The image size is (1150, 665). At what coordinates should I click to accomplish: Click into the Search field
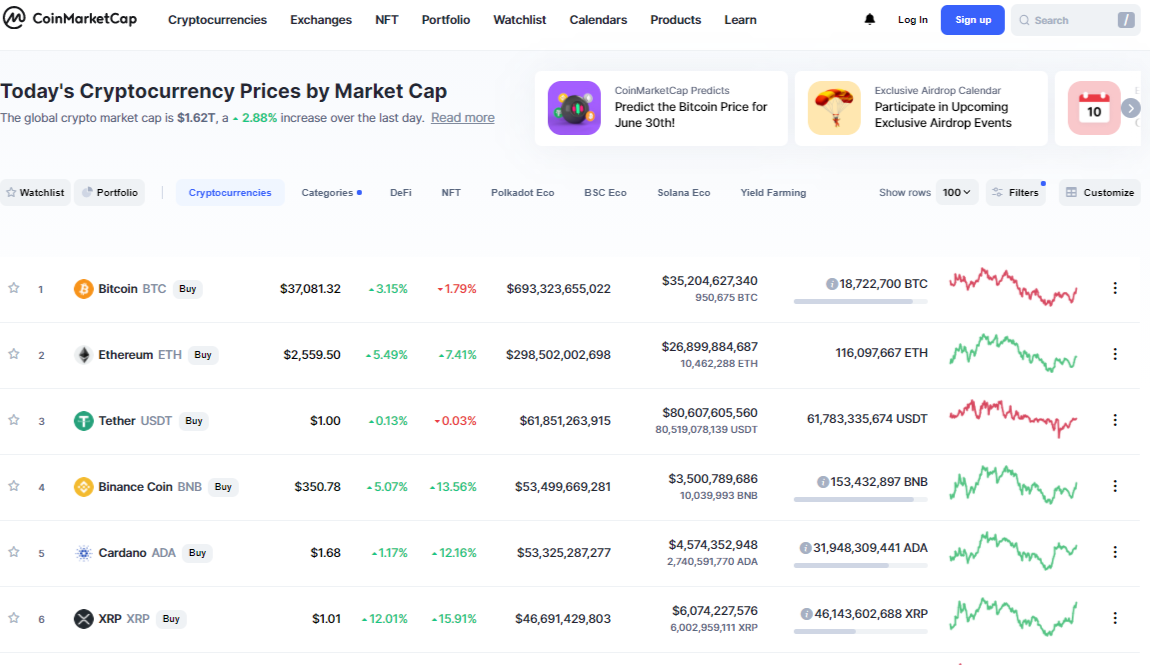coord(1075,20)
